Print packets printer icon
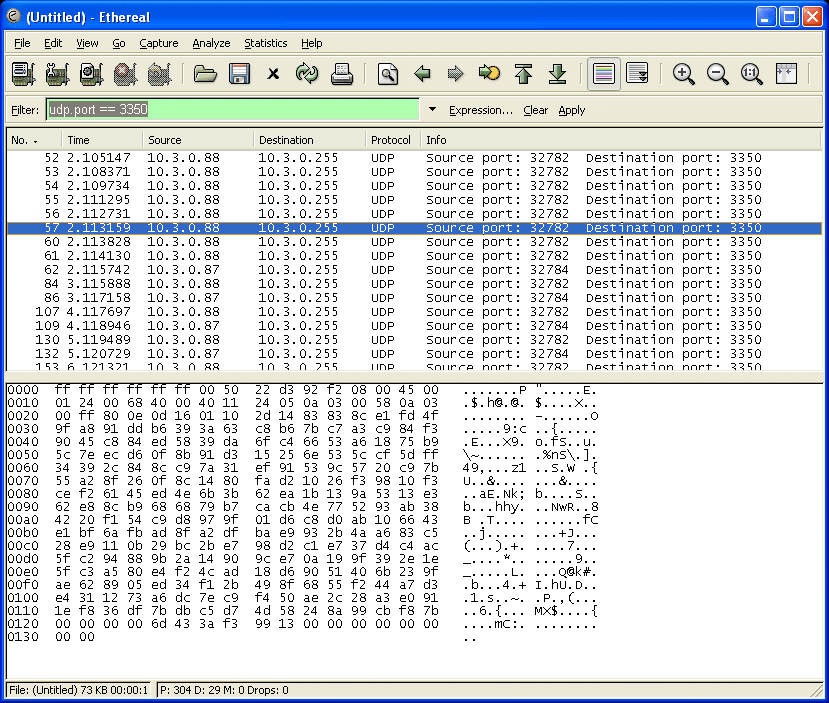829x703 pixels. click(x=341, y=73)
